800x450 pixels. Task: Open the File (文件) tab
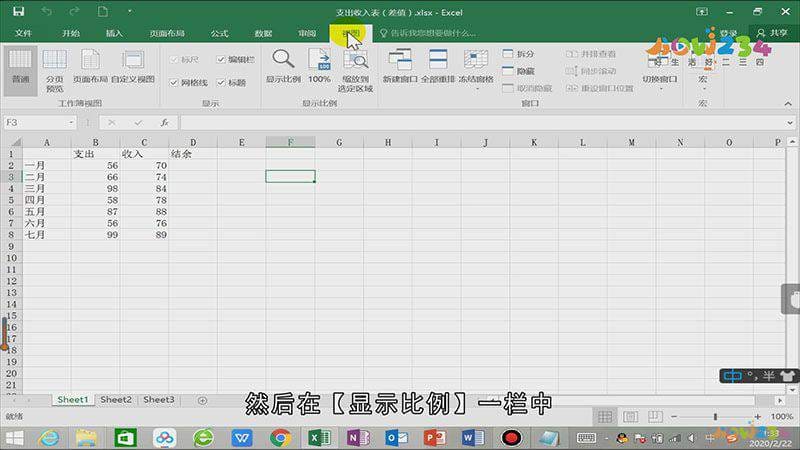pos(23,33)
